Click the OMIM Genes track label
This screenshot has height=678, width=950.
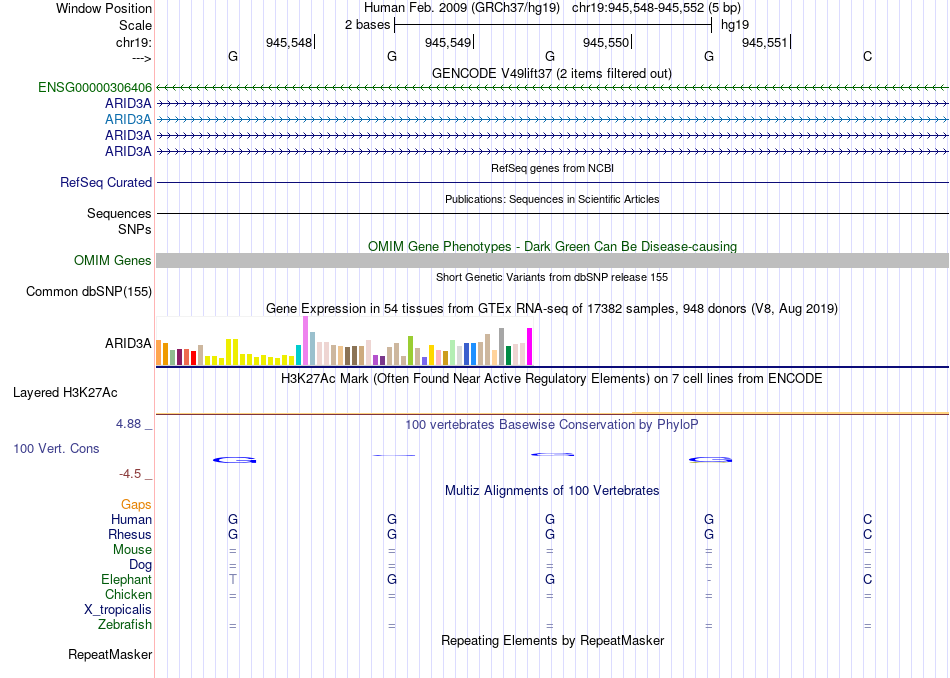tap(113, 261)
